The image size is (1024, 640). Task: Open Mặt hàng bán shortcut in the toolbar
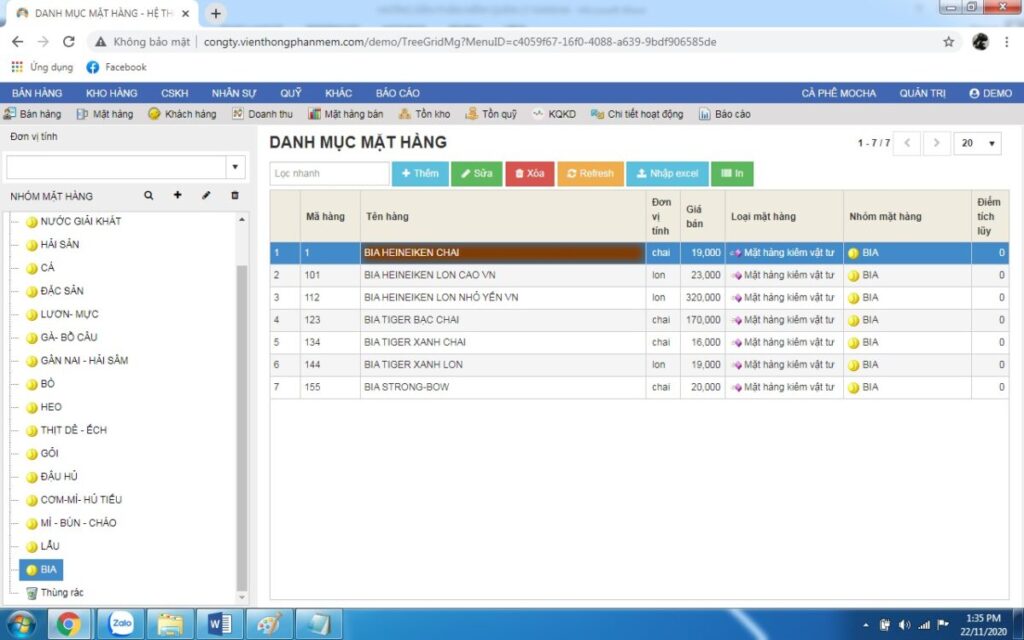345,114
